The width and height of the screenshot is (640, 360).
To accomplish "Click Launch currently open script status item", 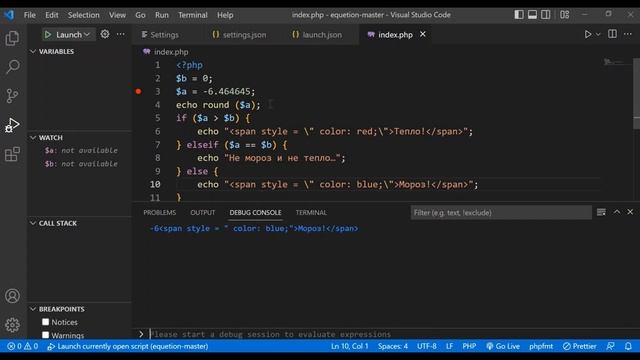I will click(128, 346).
